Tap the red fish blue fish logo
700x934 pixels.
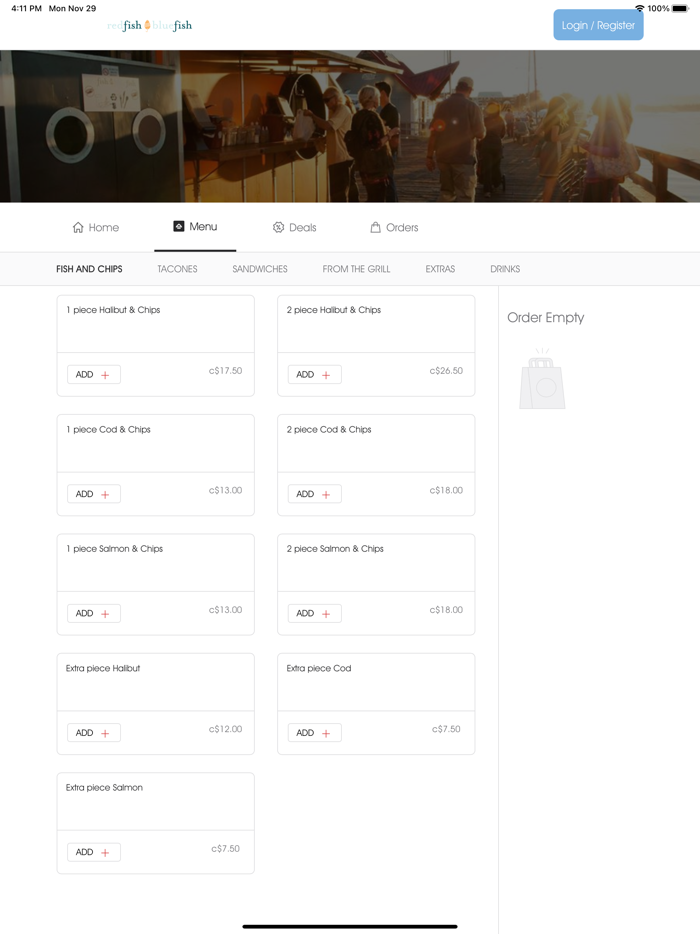[149, 26]
